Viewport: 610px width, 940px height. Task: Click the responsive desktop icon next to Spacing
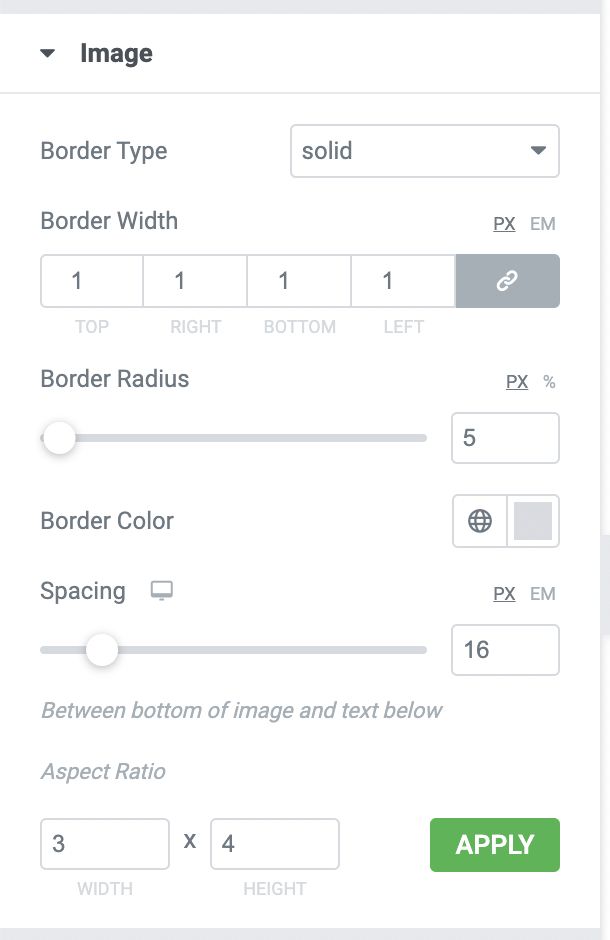click(162, 590)
